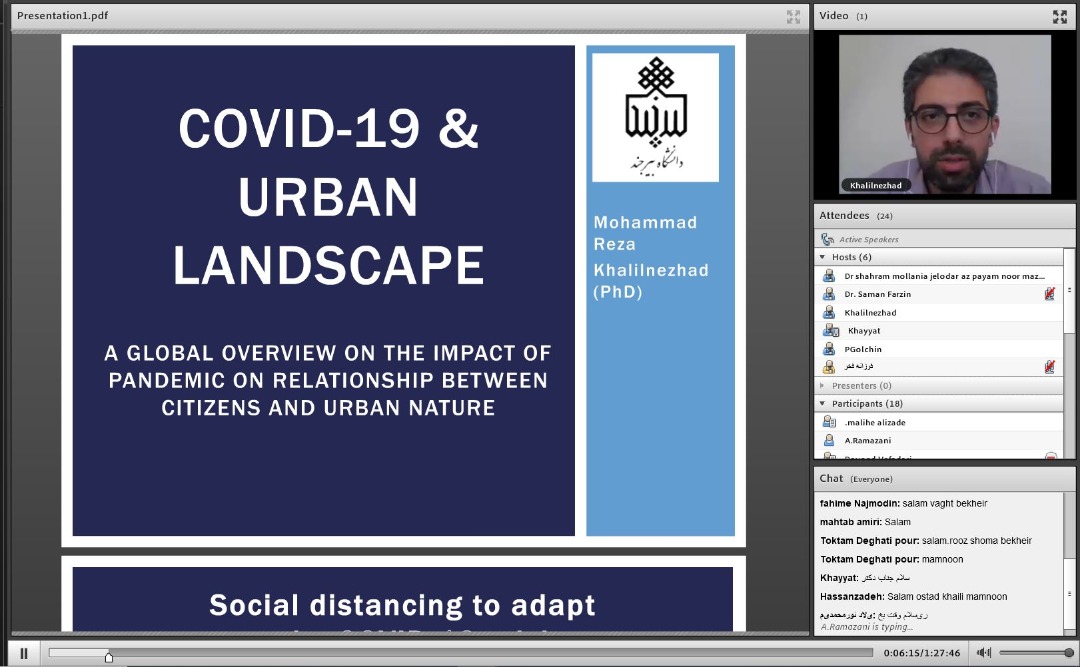Click the avatar icon next to PGolchin
The width and height of the screenshot is (1080, 667).
(828, 349)
